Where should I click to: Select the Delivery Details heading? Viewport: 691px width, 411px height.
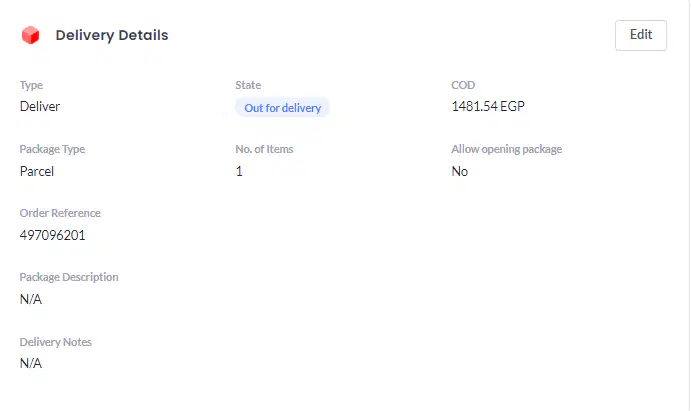(x=112, y=35)
